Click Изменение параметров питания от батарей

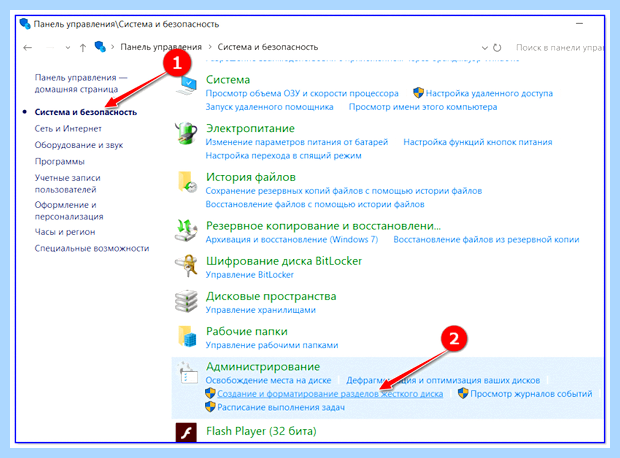(297, 142)
